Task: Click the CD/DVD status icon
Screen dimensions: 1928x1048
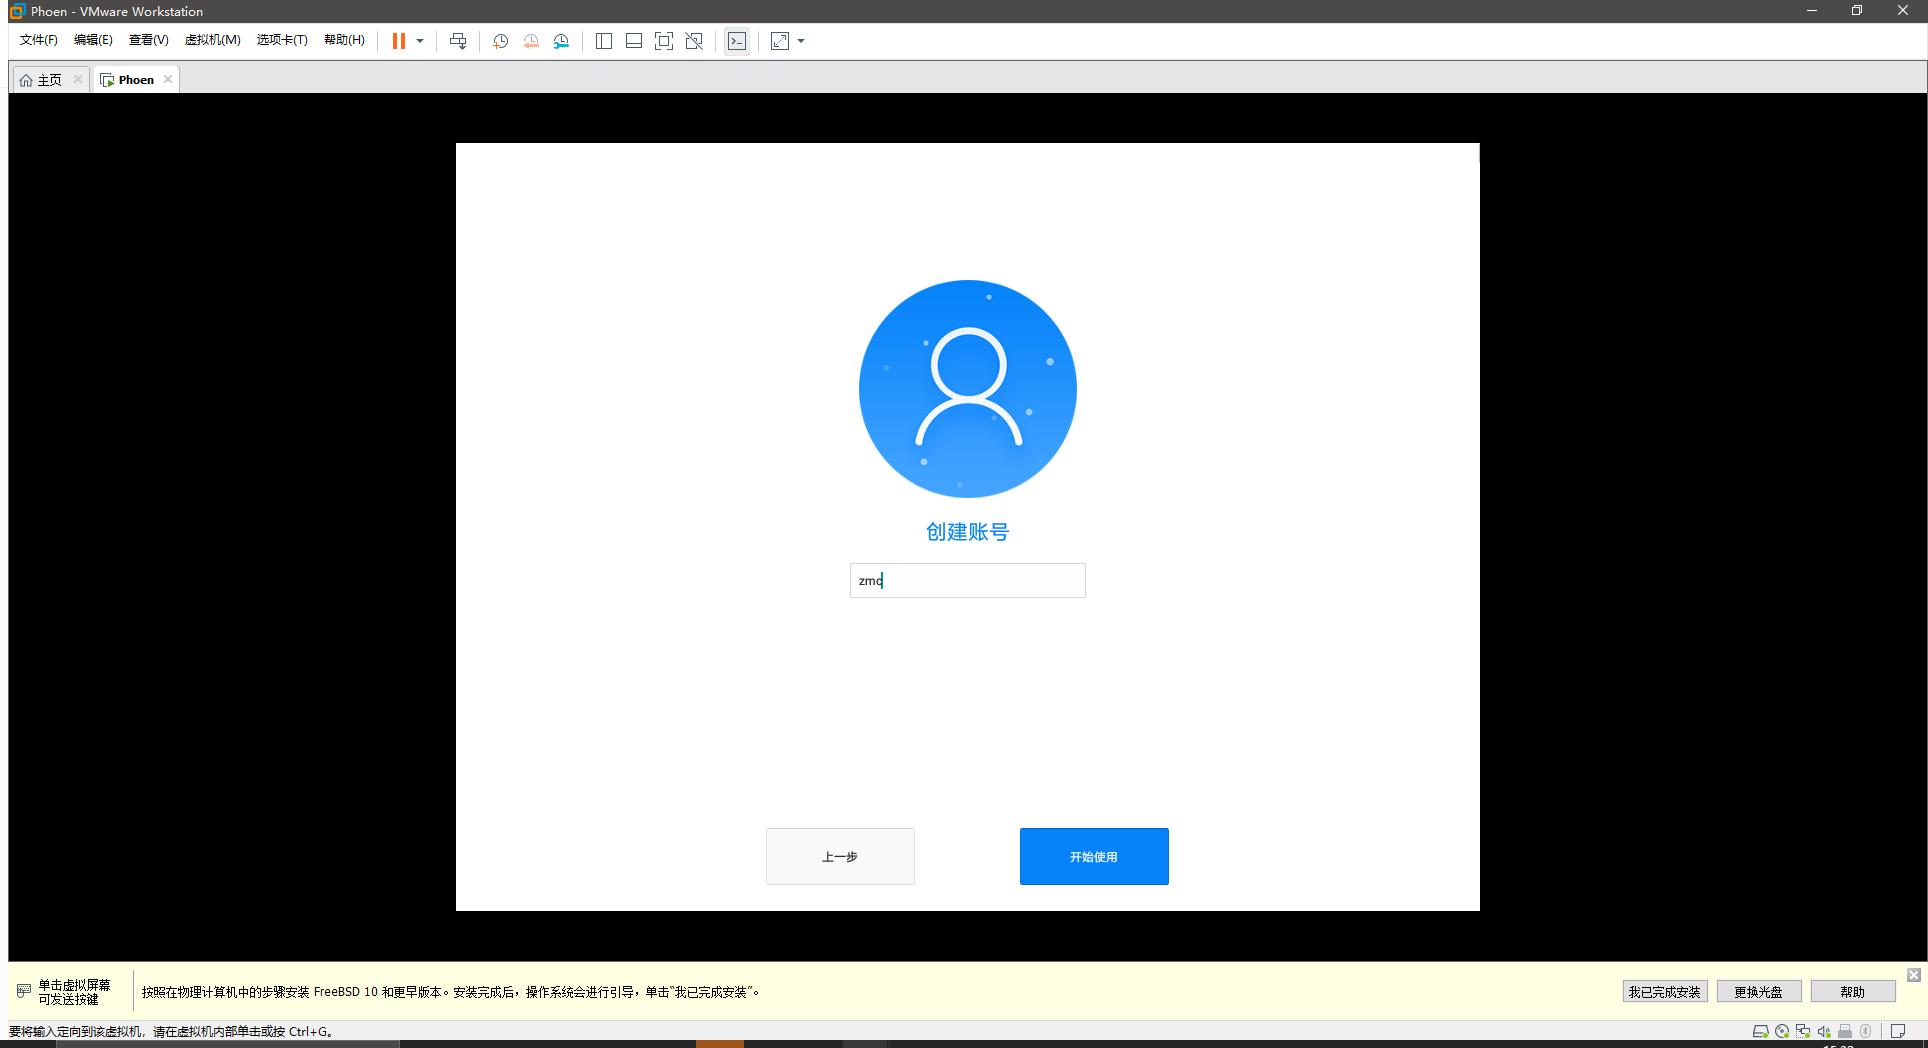Action: pyautogui.click(x=1782, y=1031)
